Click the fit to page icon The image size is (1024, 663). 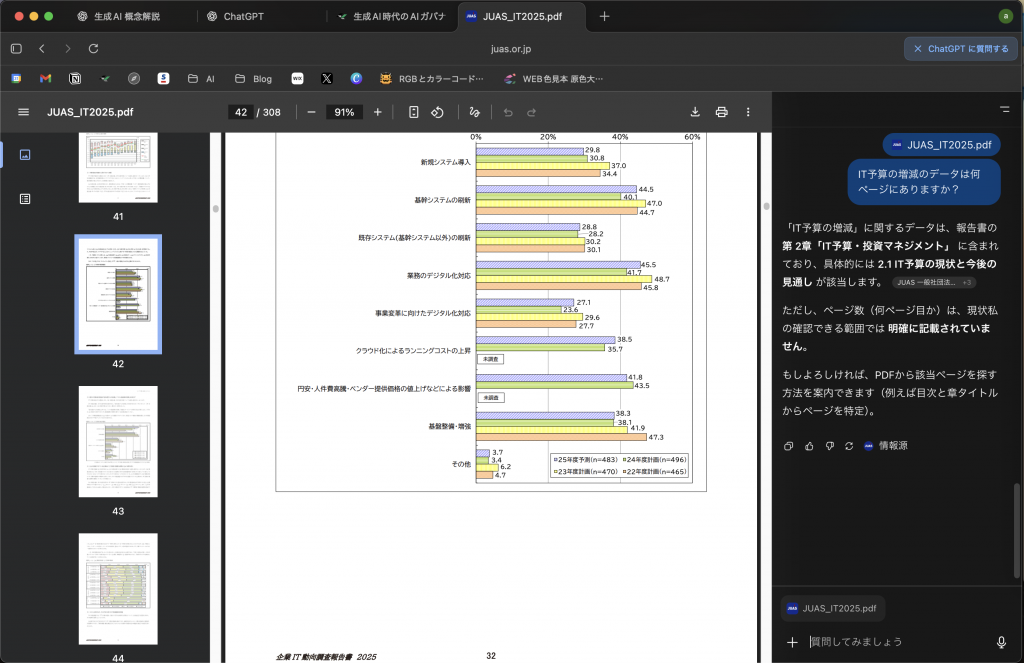[414, 112]
